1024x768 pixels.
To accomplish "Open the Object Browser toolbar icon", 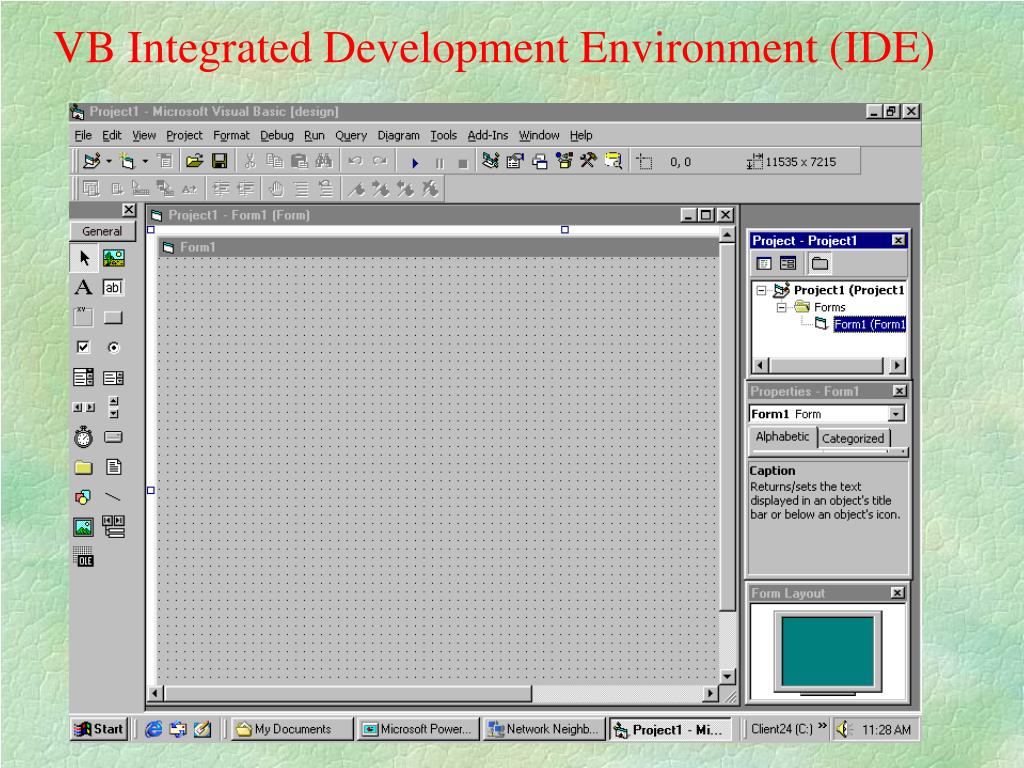I will pos(564,161).
